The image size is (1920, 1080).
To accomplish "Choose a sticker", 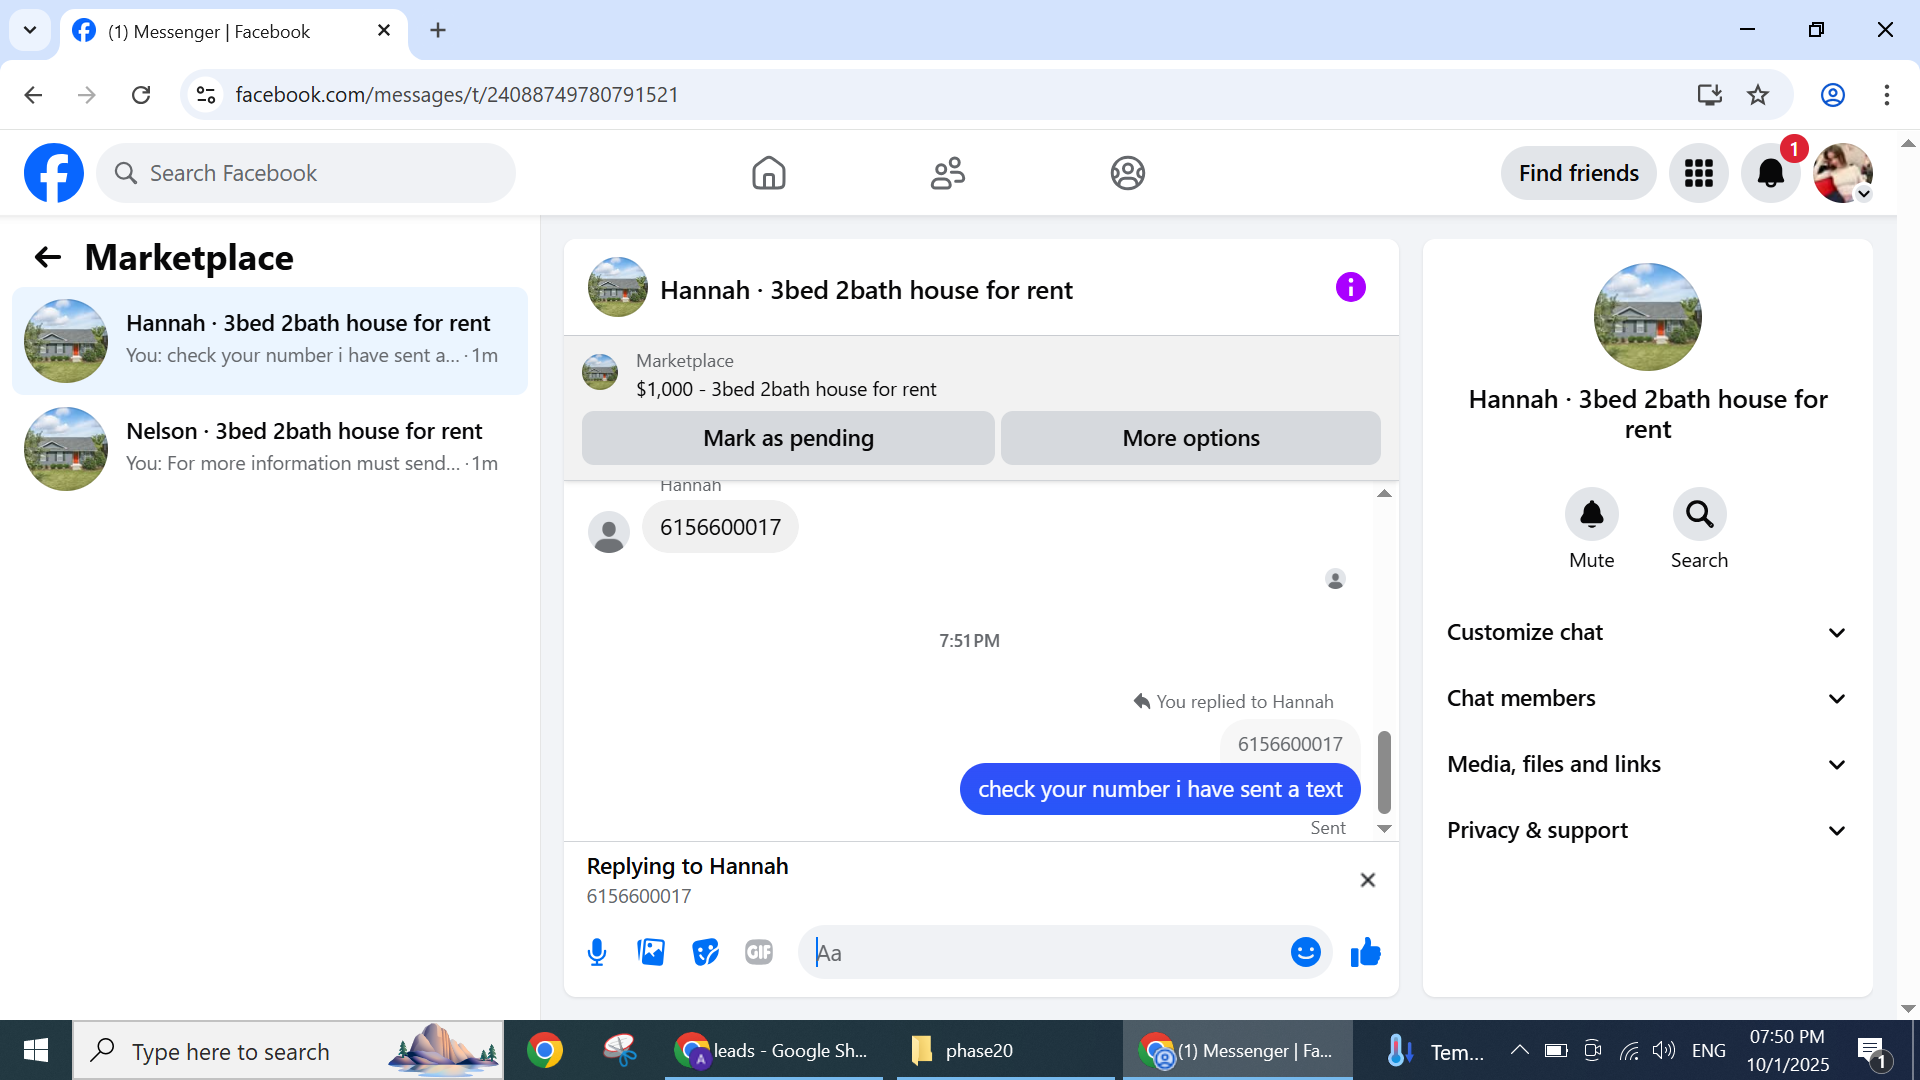I will (x=705, y=952).
